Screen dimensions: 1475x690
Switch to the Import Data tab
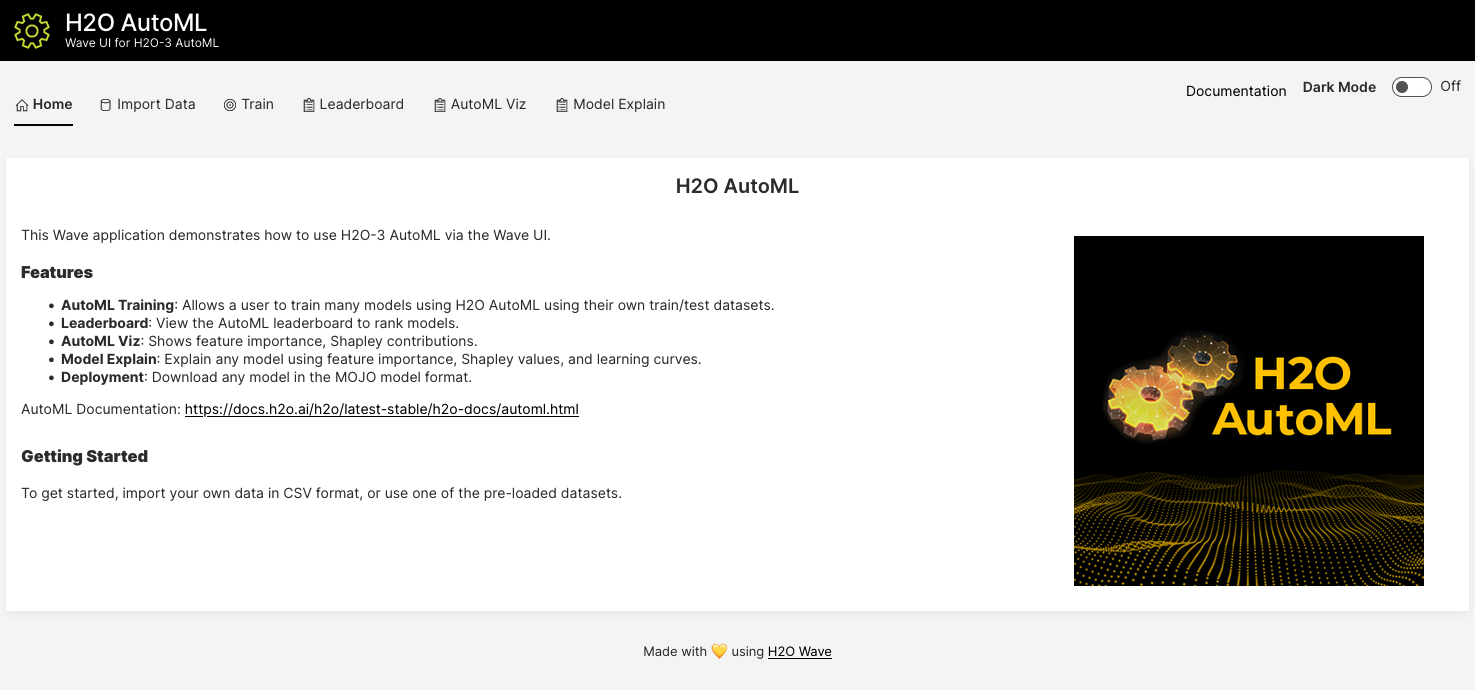point(147,104)
